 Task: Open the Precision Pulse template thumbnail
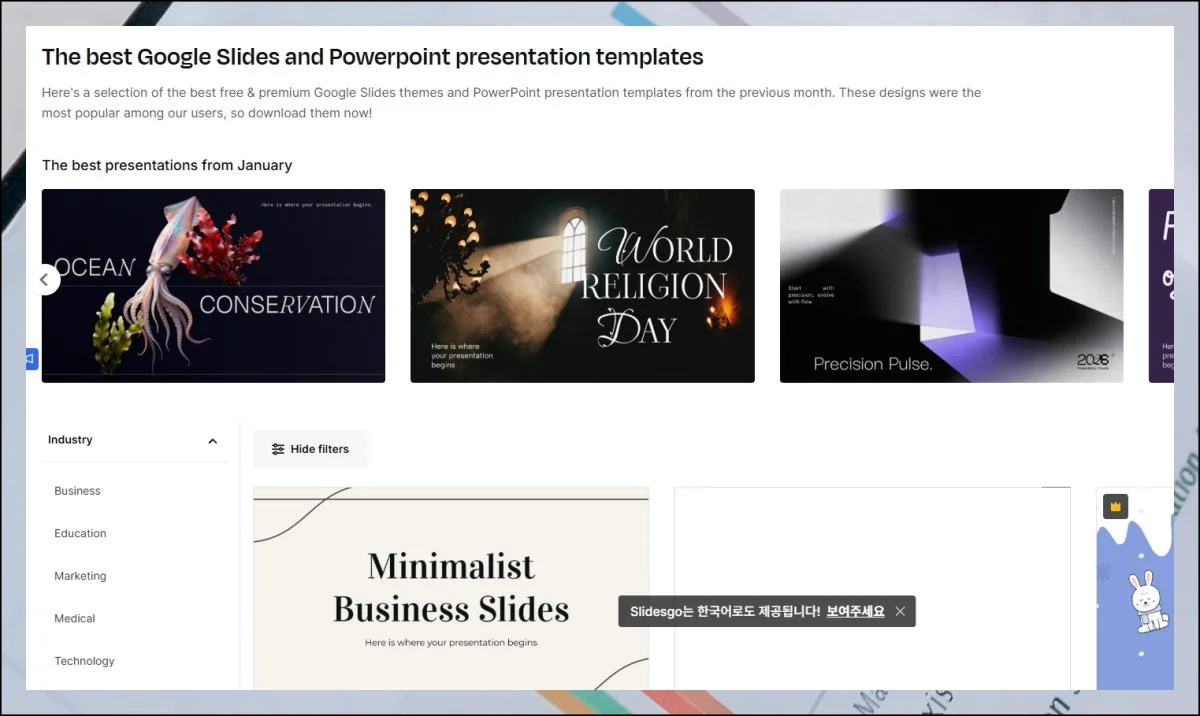[x=951, y=286]
